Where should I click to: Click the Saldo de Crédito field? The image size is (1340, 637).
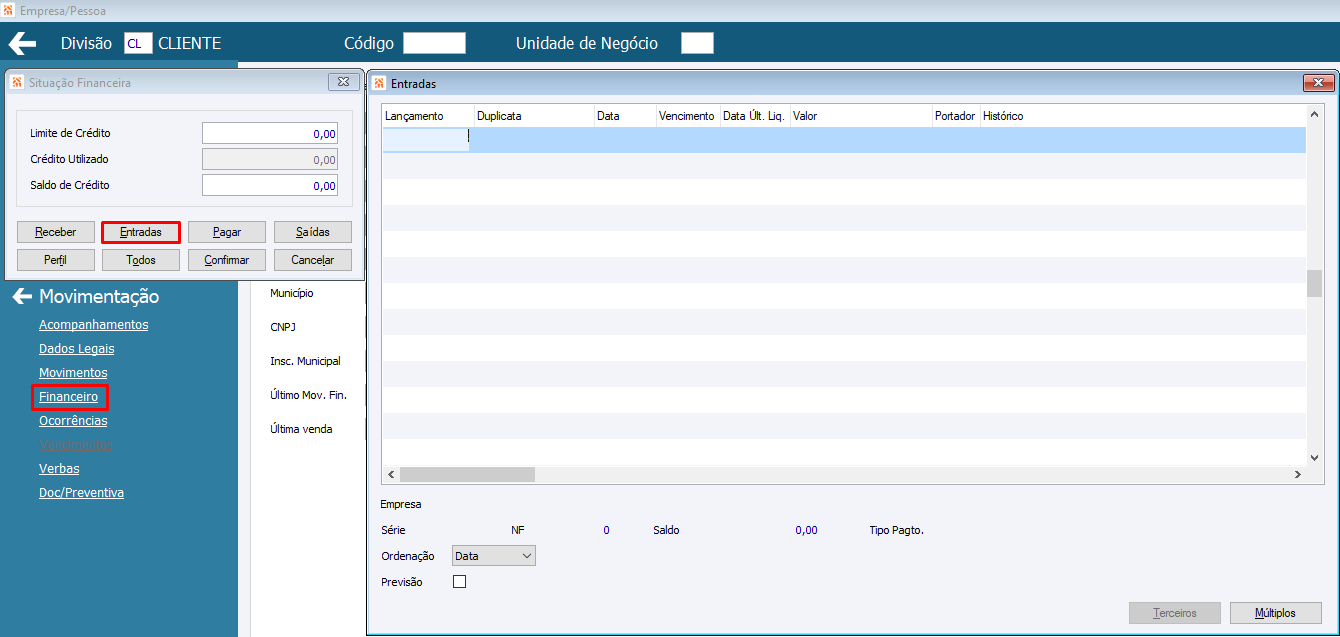pos(270,185)
